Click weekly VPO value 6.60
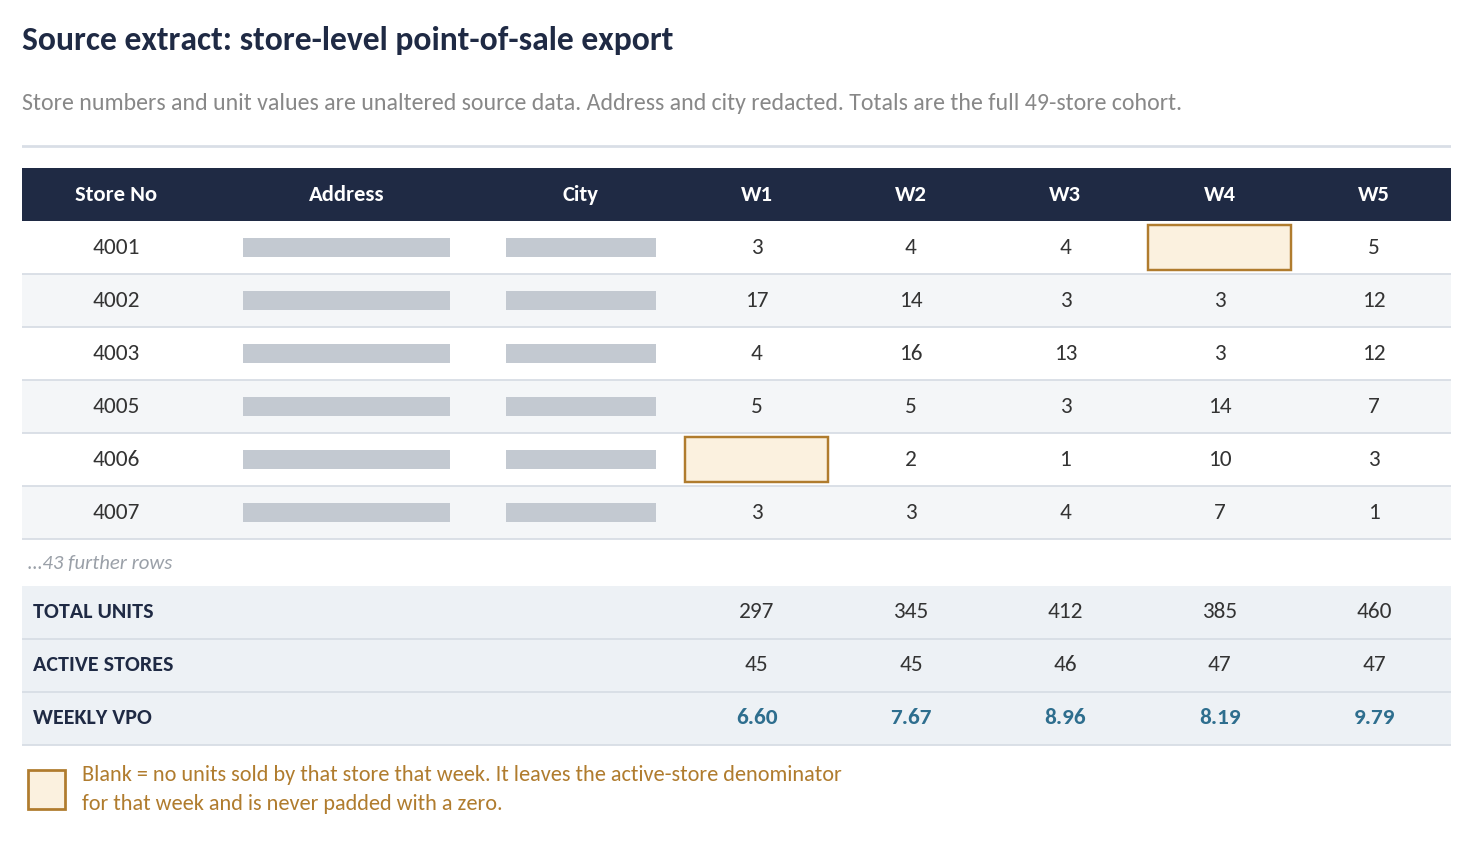Viewport: 1473px width, 847px height. [757, 717]
